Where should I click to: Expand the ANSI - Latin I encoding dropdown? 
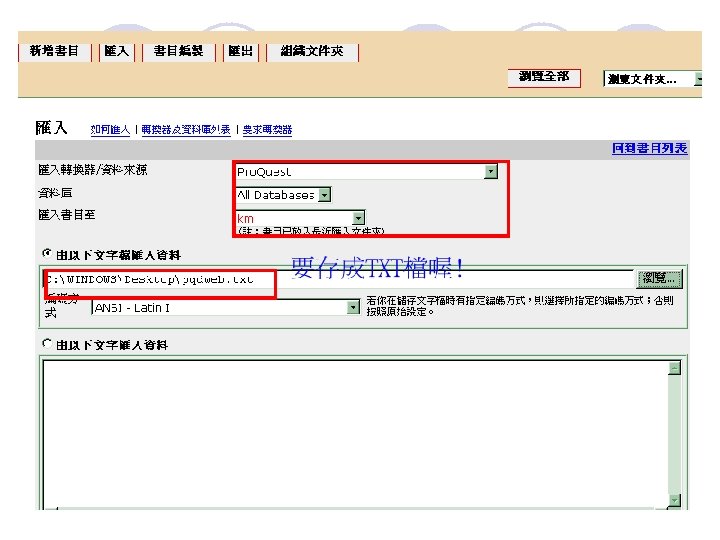point(353,307)
